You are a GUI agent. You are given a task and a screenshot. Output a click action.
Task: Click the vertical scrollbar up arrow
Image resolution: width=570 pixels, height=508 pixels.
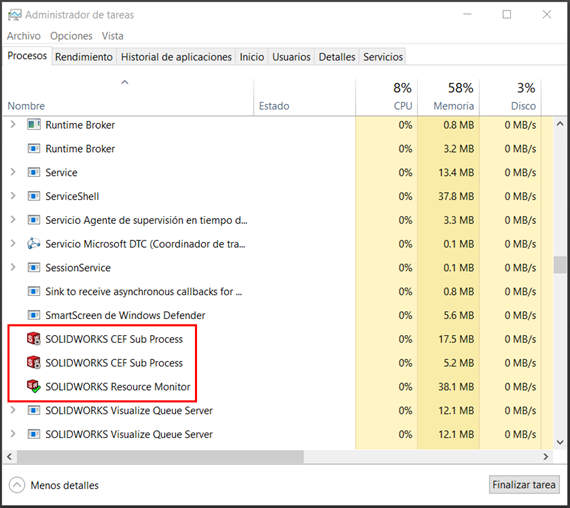[x=560, y=124]
